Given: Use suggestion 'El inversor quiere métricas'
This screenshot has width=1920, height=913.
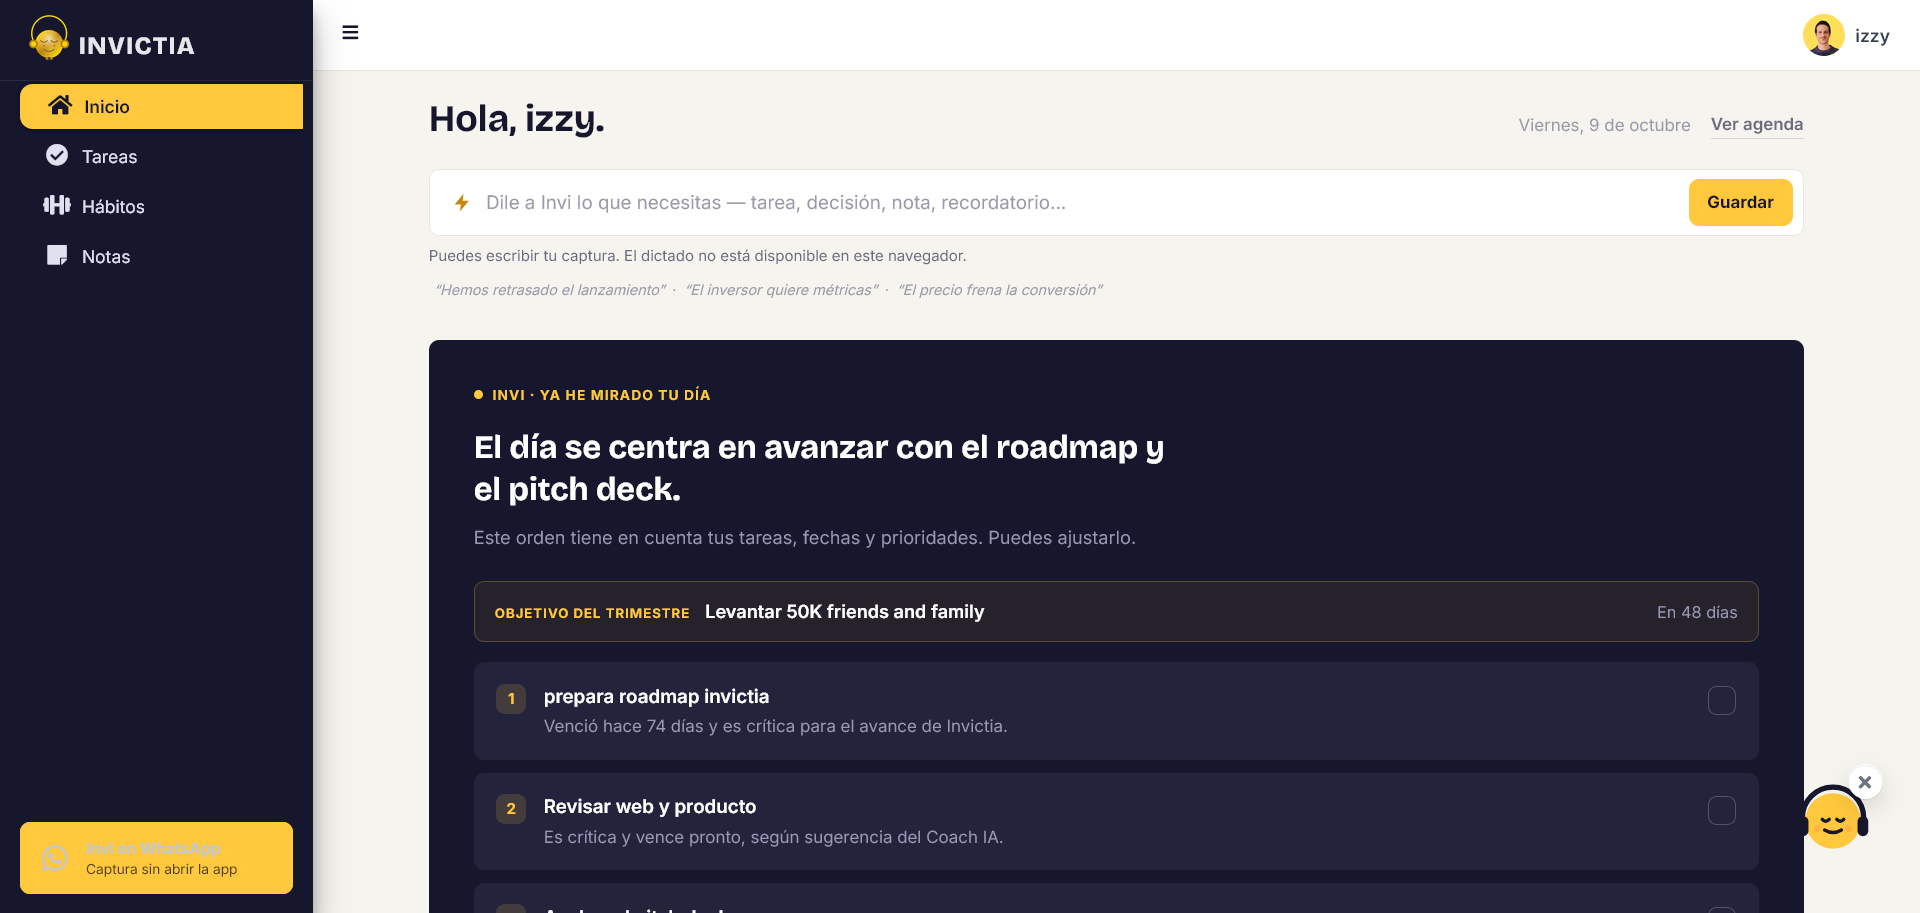Looking at the screenshot, I should point(782,290).
